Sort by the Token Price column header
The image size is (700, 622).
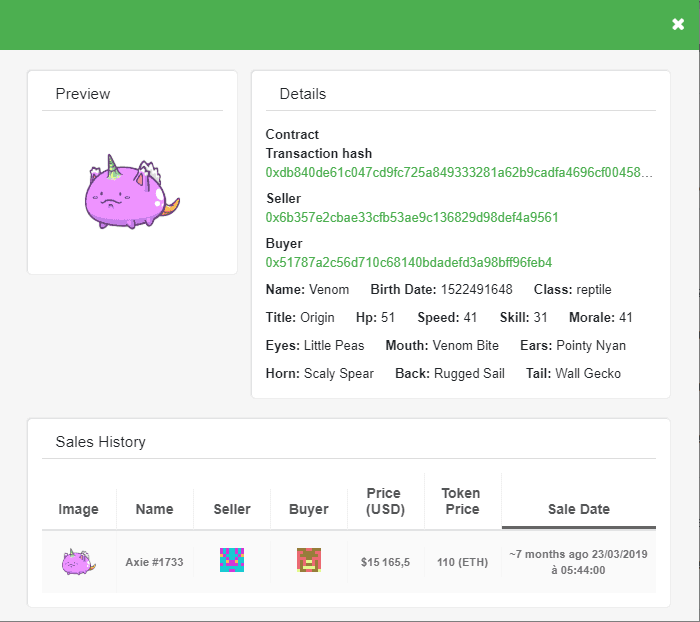coord(460,501)
